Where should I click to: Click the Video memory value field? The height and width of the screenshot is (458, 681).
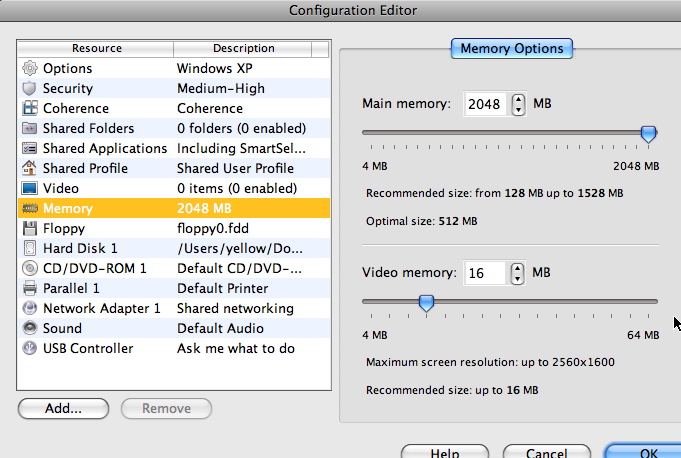click(485, 273)
